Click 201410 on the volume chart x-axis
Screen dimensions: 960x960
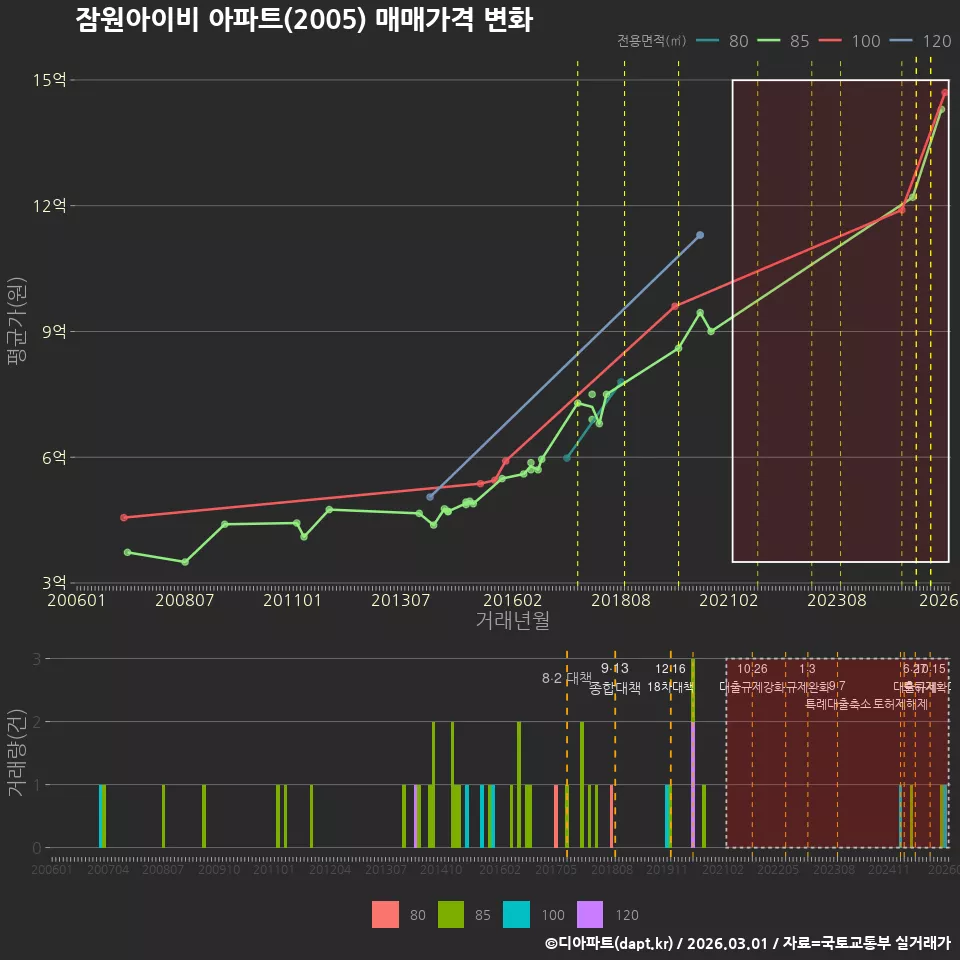(441, 869)
